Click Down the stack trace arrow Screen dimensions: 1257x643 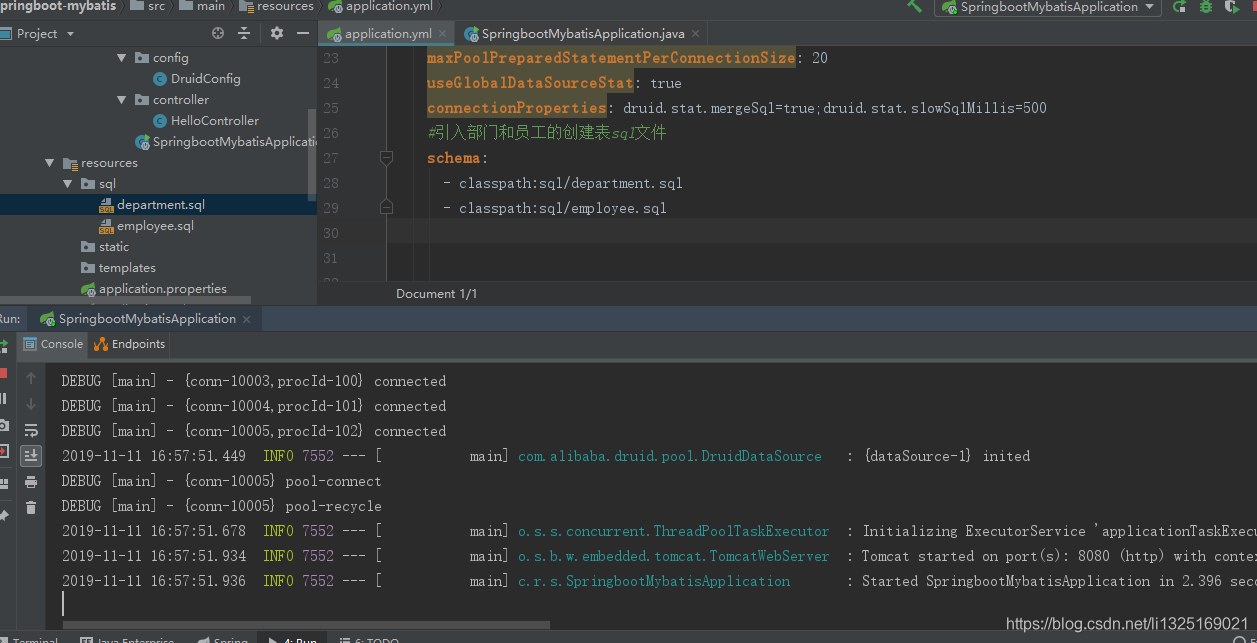[x=31, y=404]
